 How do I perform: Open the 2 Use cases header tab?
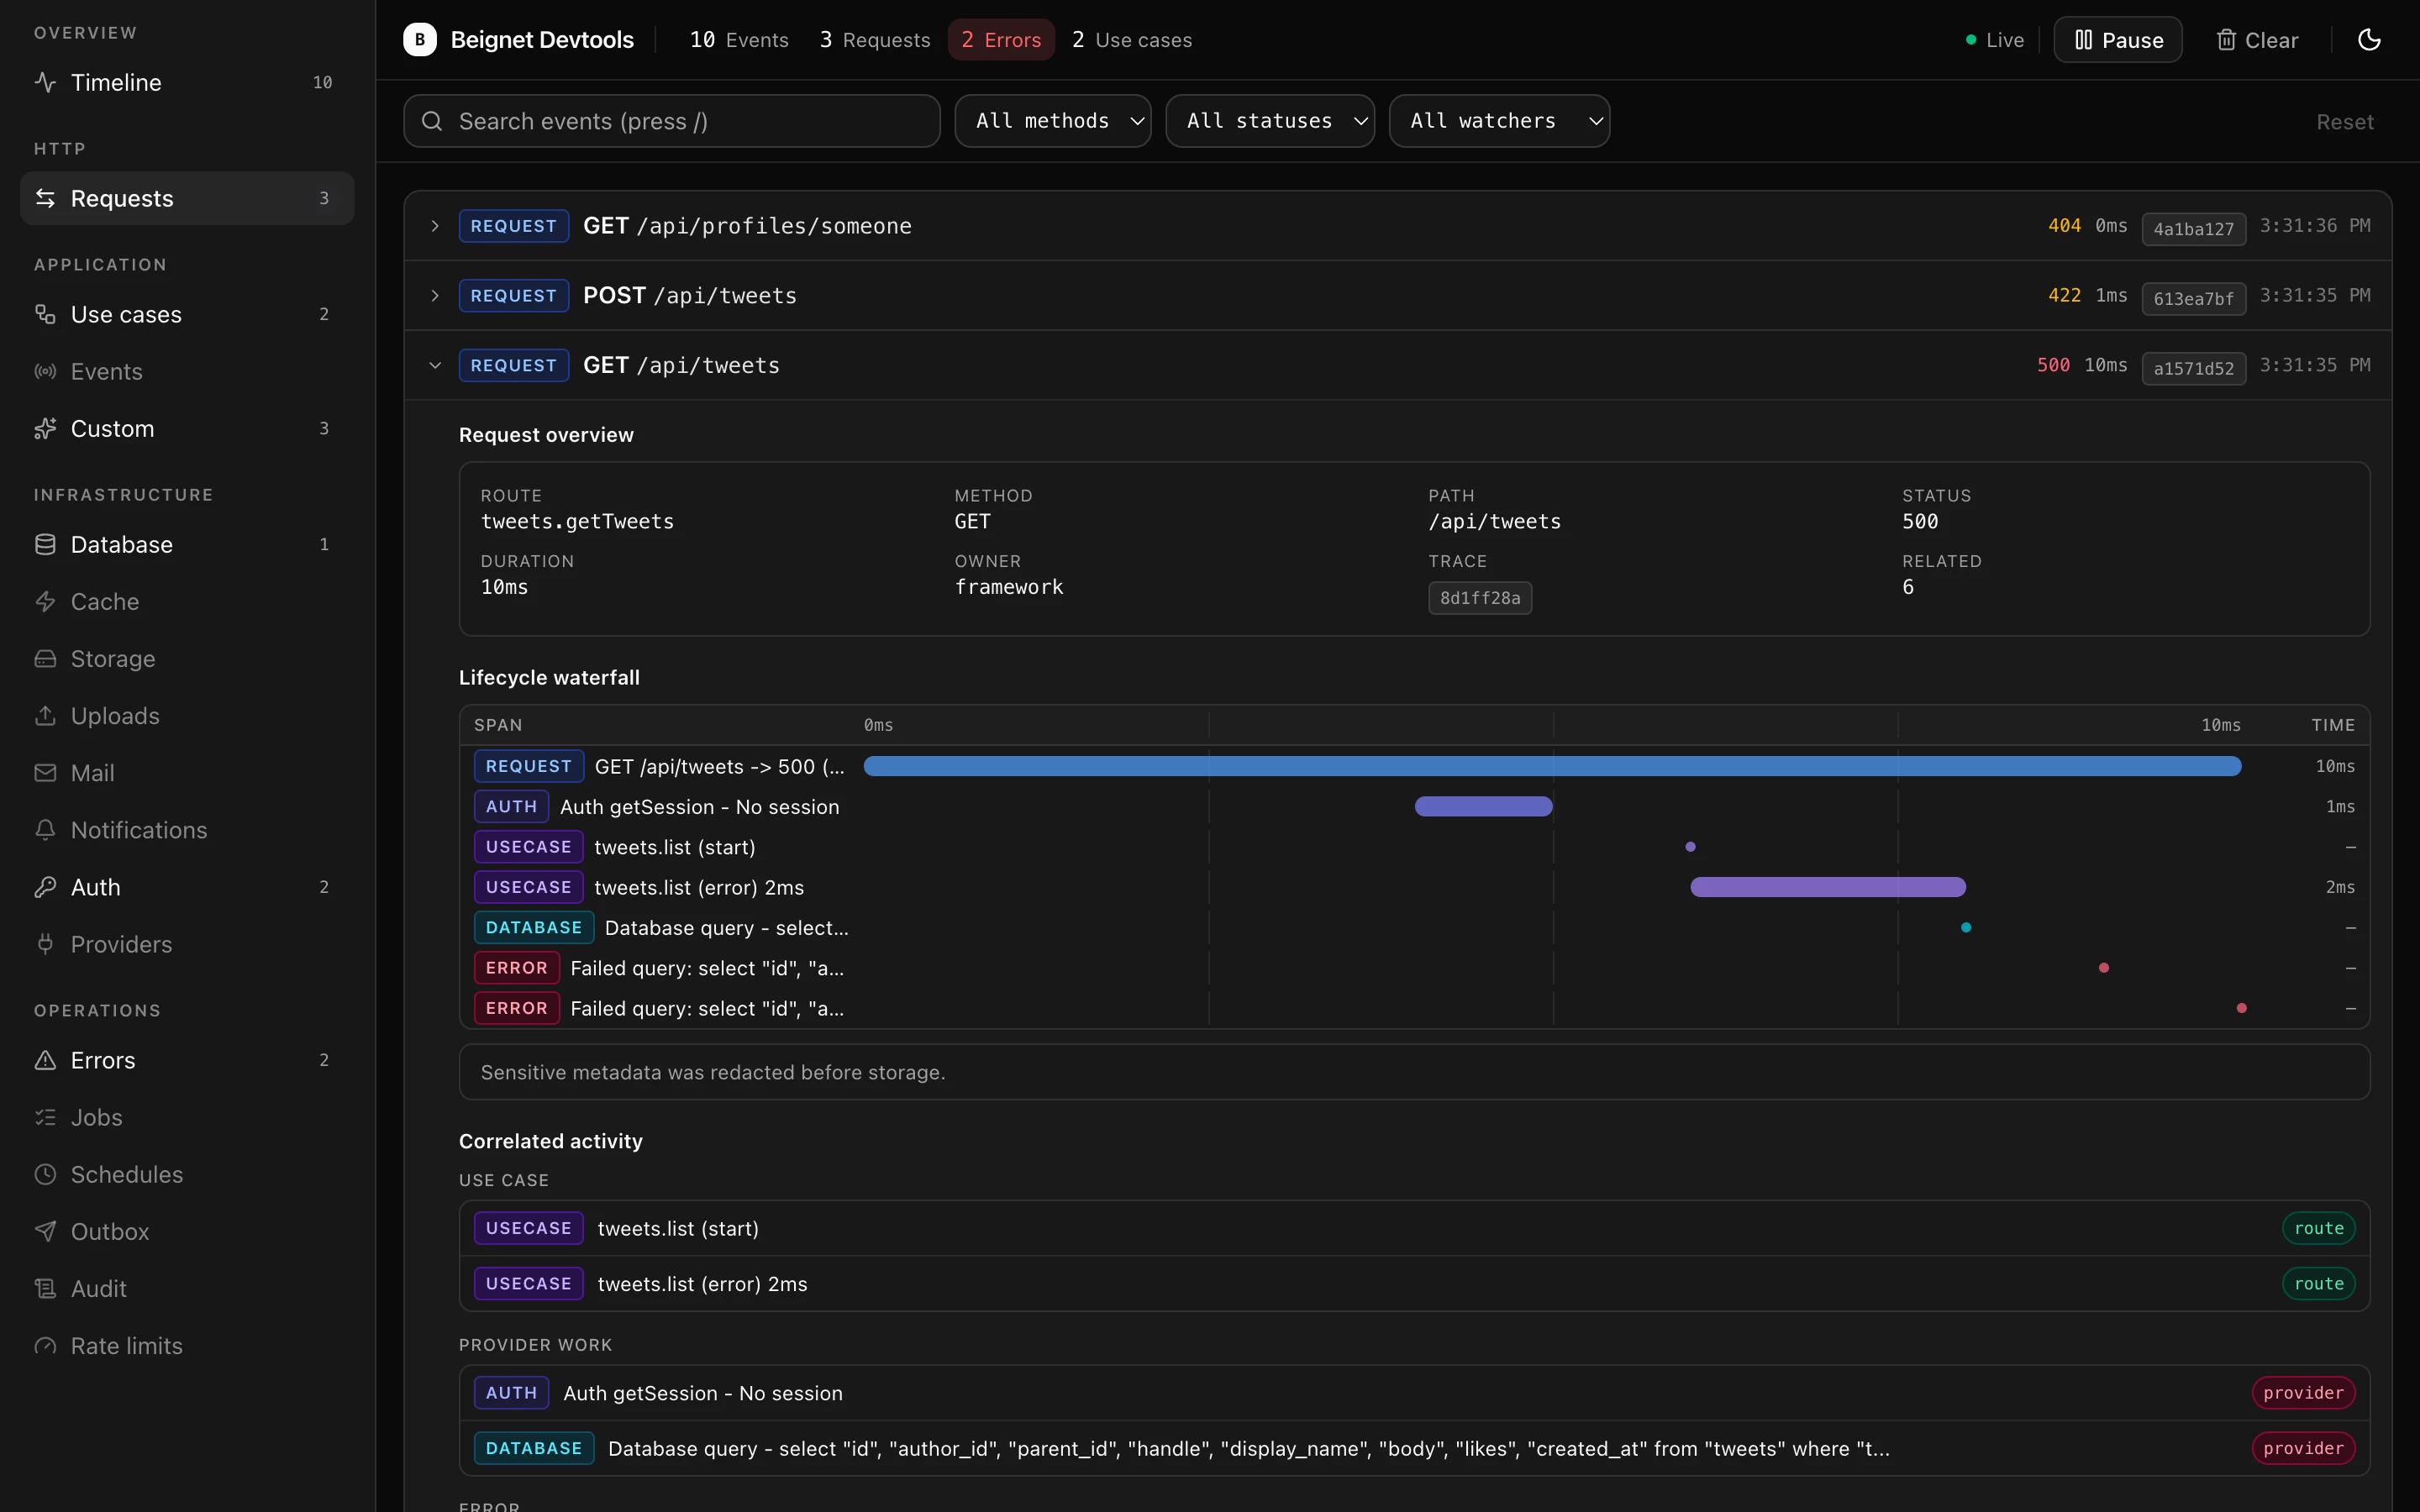pos(1132,40)
